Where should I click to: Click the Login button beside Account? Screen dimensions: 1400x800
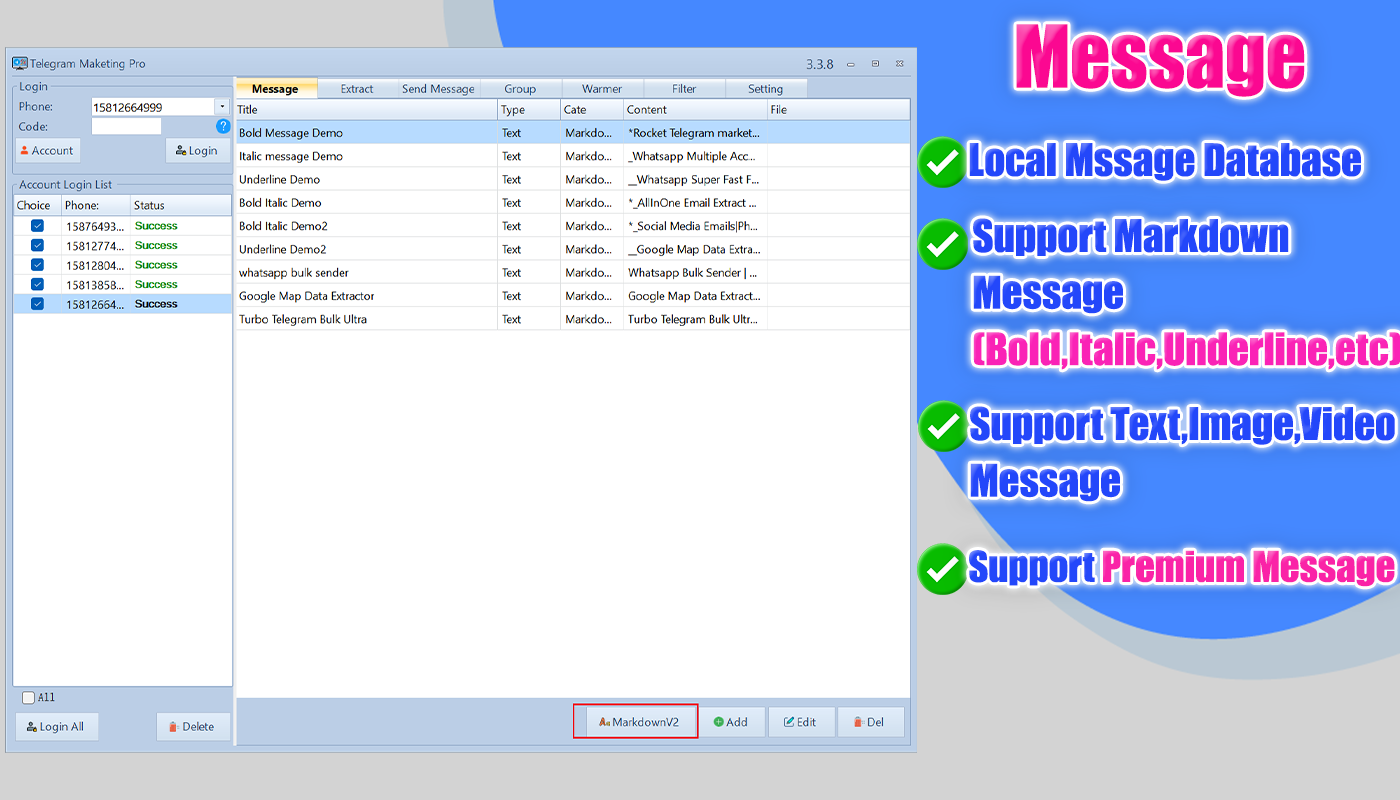(197, 151)
